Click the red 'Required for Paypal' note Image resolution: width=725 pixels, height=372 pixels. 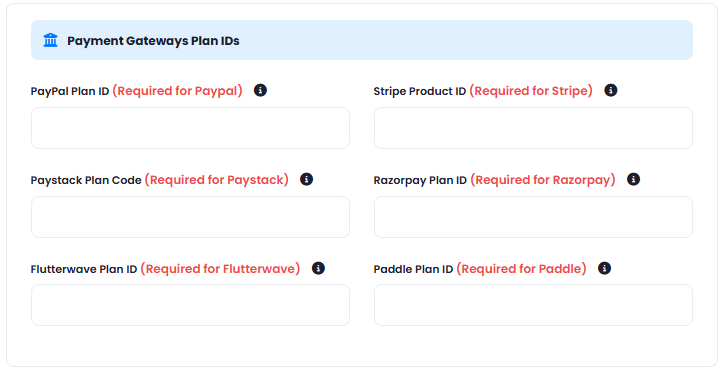178,91
